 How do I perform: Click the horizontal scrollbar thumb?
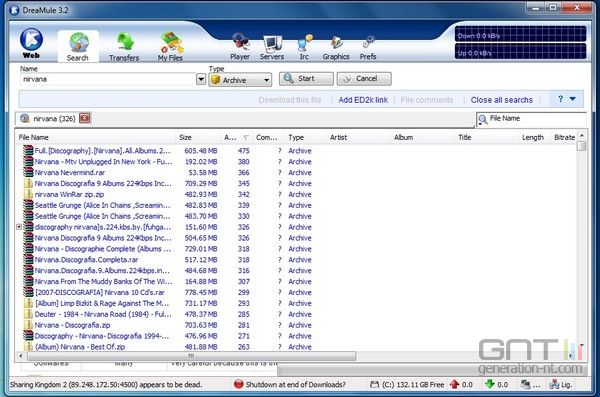pos(191,356)
